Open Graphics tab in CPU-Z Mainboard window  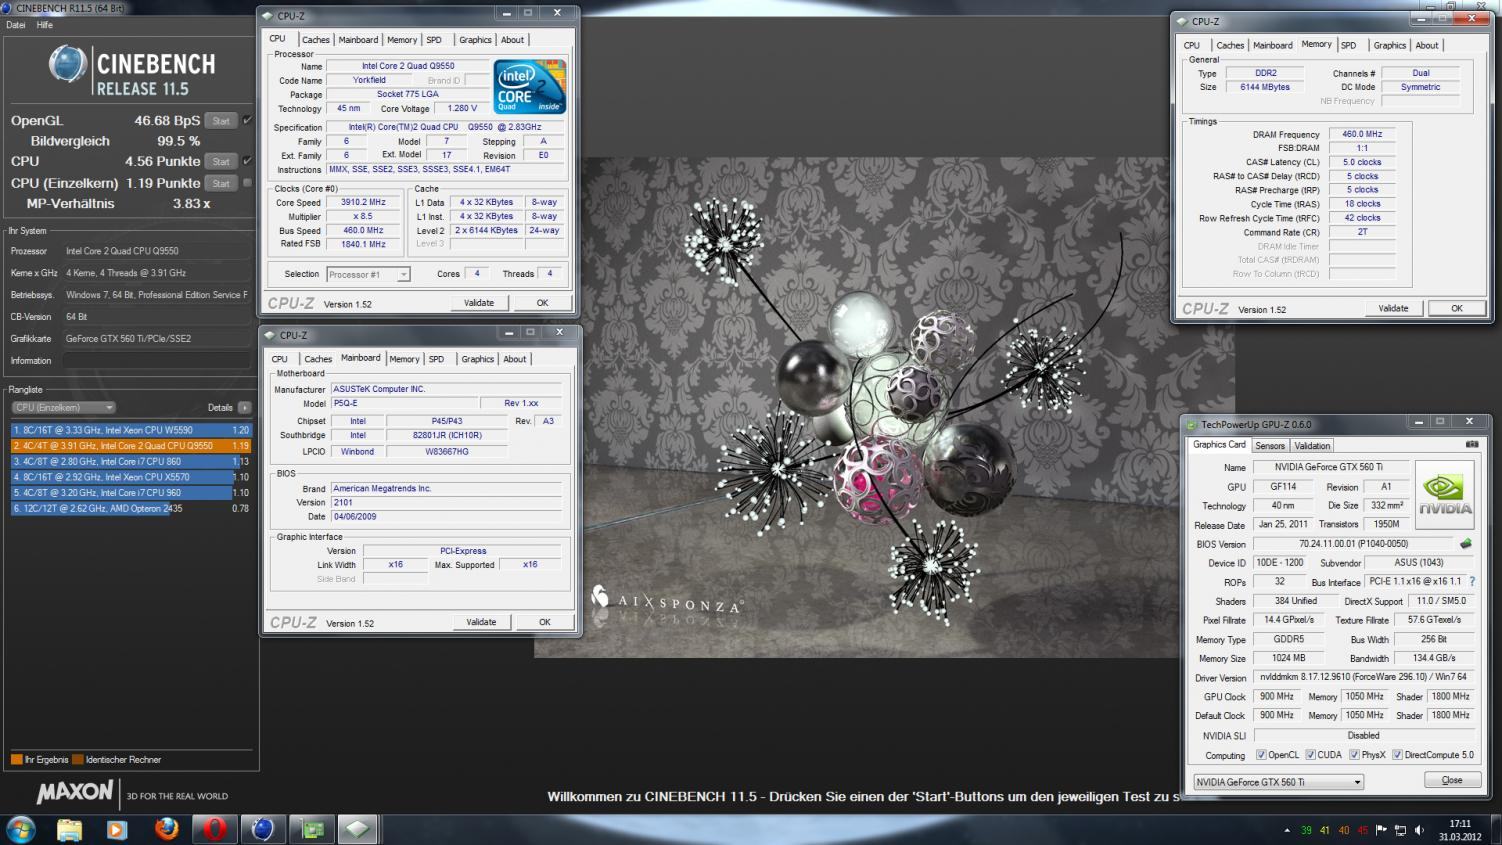coord(477,359)
